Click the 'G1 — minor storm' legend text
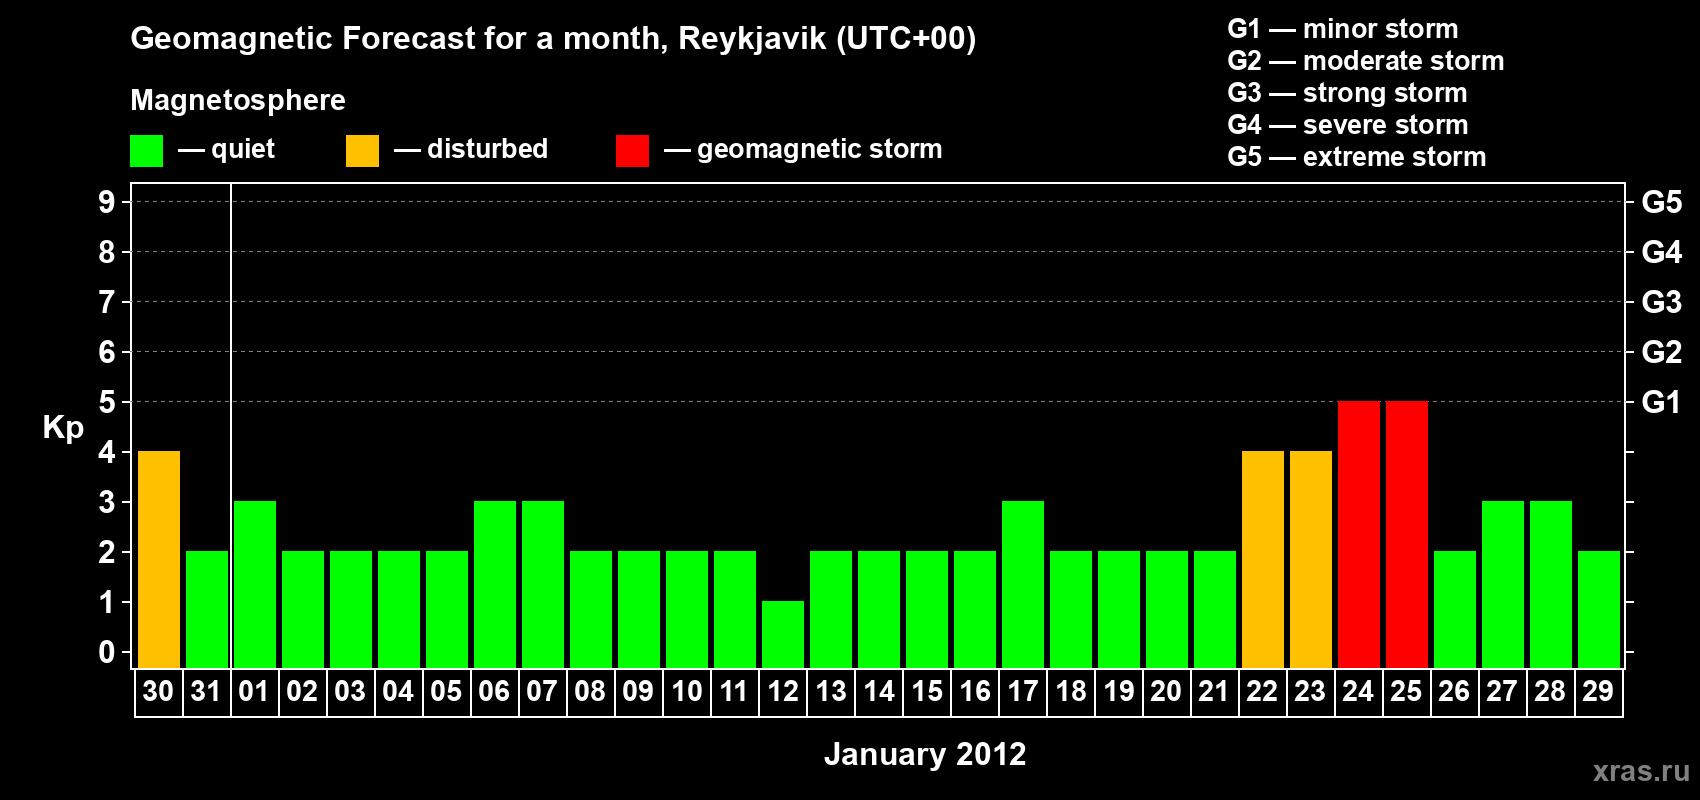 1343,29
